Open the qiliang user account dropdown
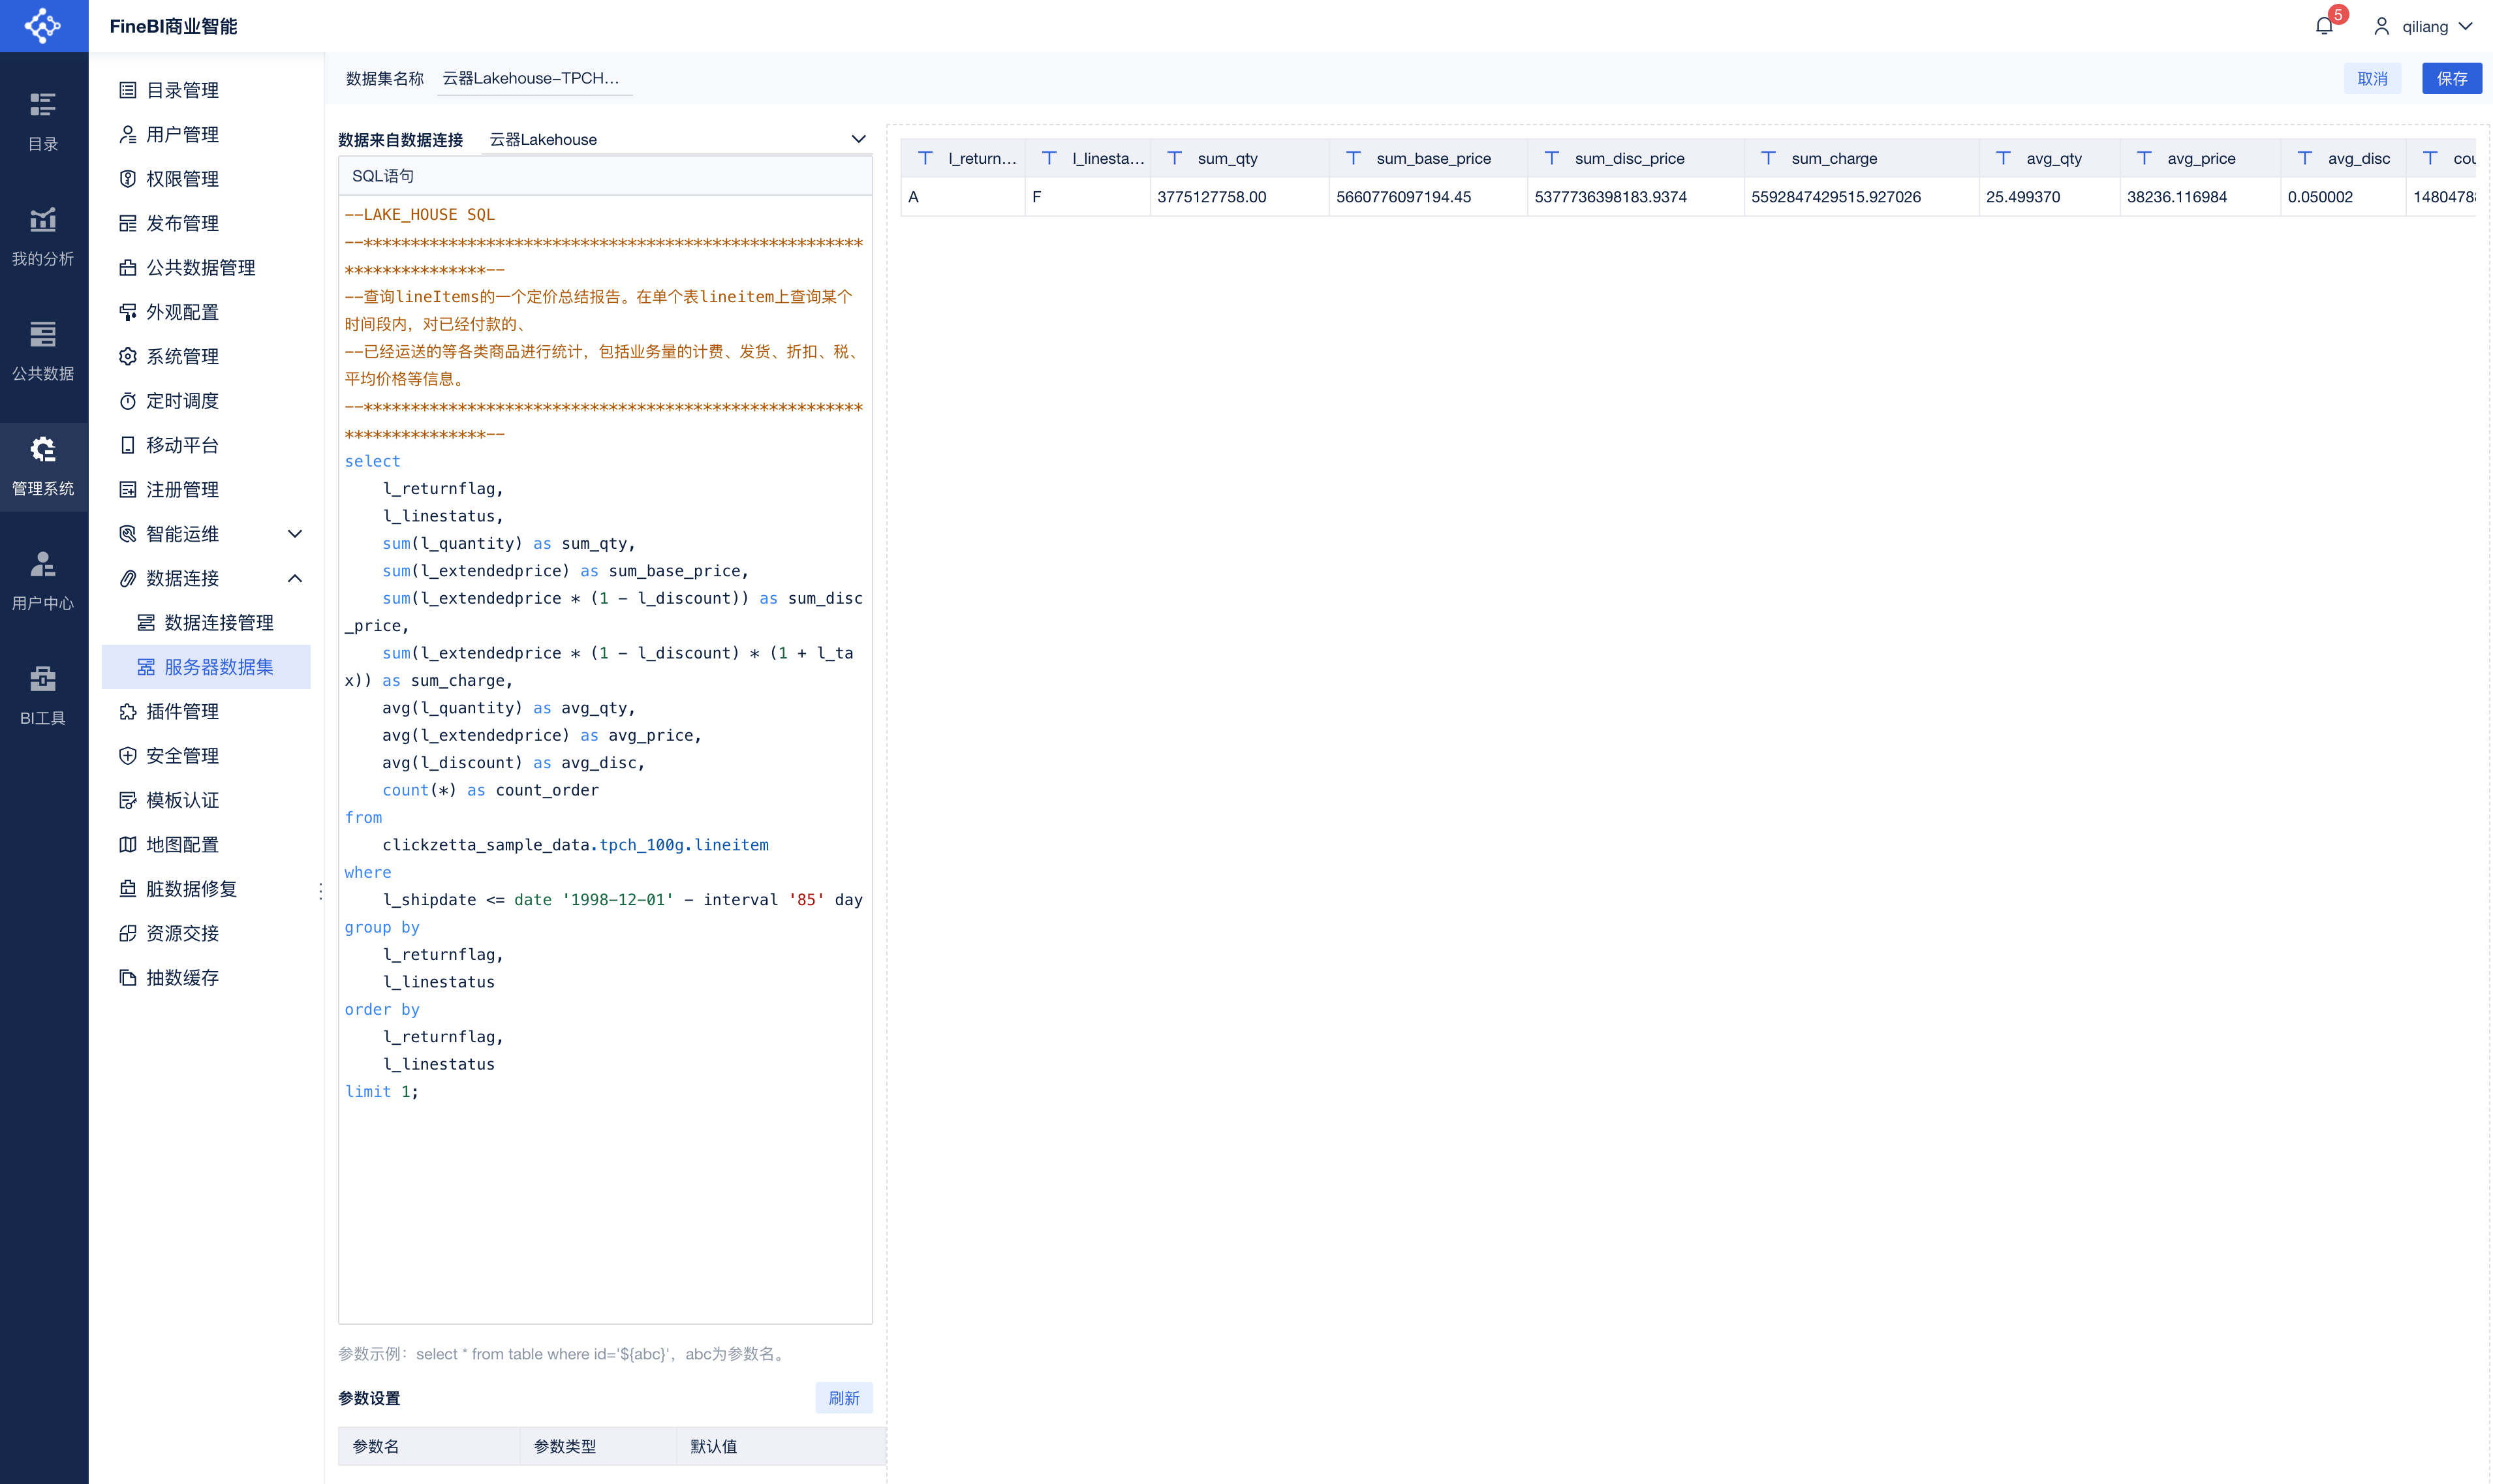This screenshot has height=1484, width=2493. (2424, 26)
